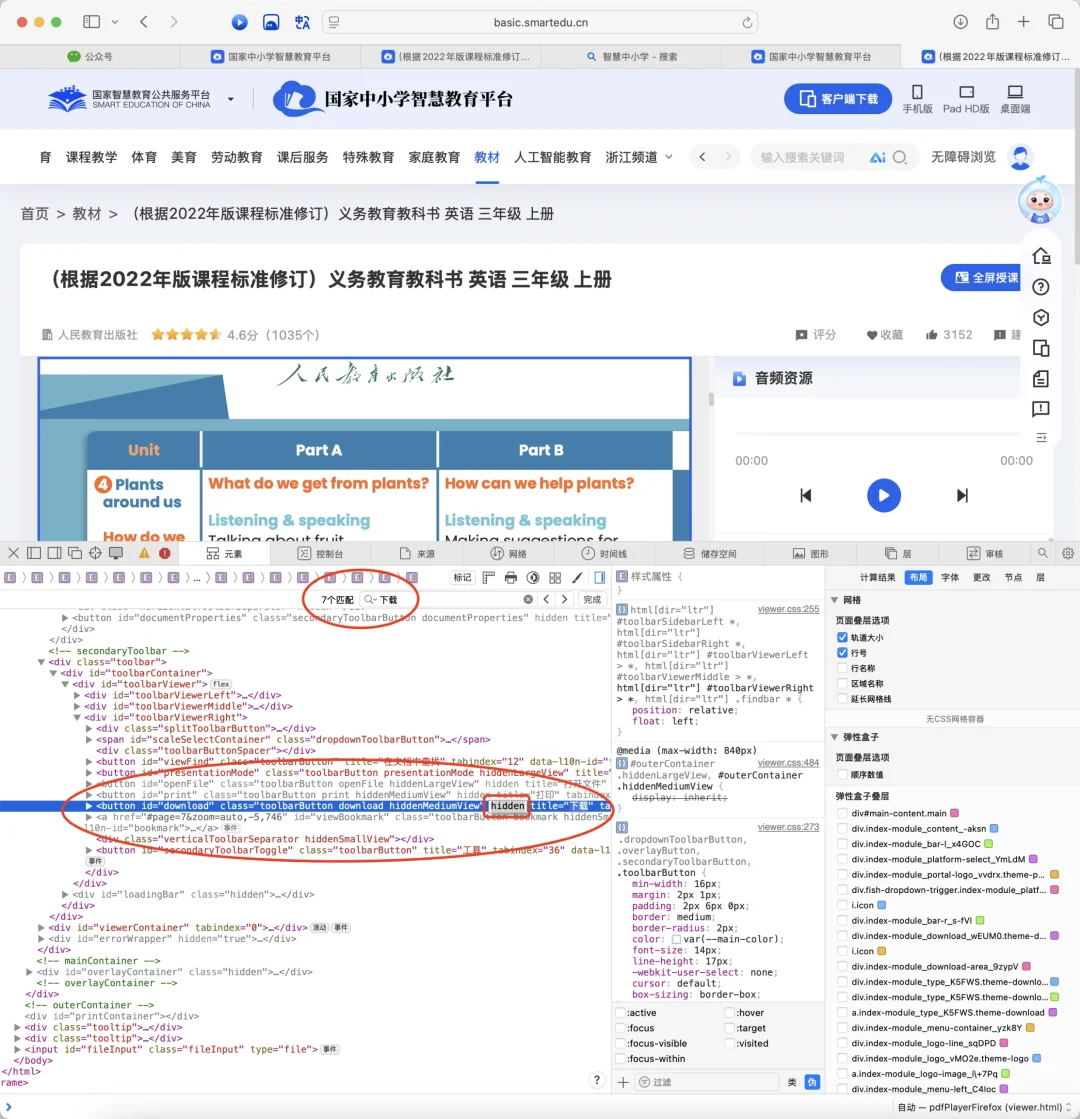This screenshot has height=1119, width=1080.
Task: Play the audio with the blue play button
Action: [x=884, y=495]
